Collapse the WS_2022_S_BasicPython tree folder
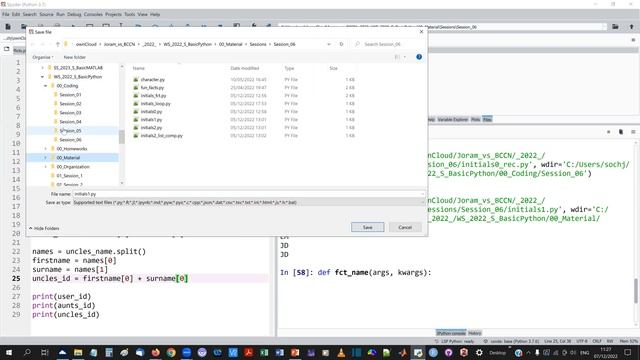This screenshot has height=360, width=640. point(42,77)
